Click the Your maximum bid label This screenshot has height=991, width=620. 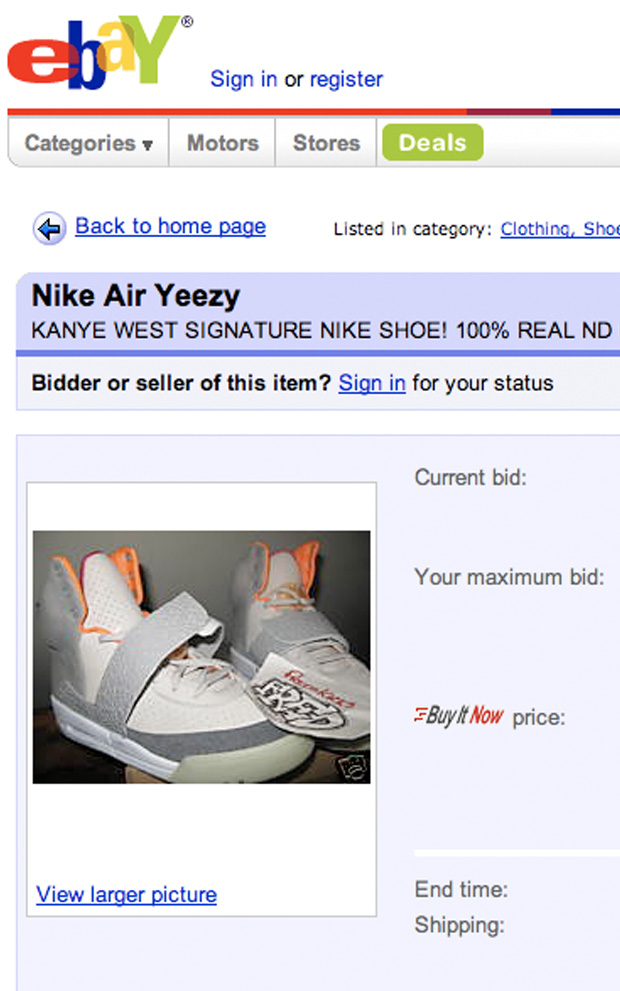click(x=509, y=577)
